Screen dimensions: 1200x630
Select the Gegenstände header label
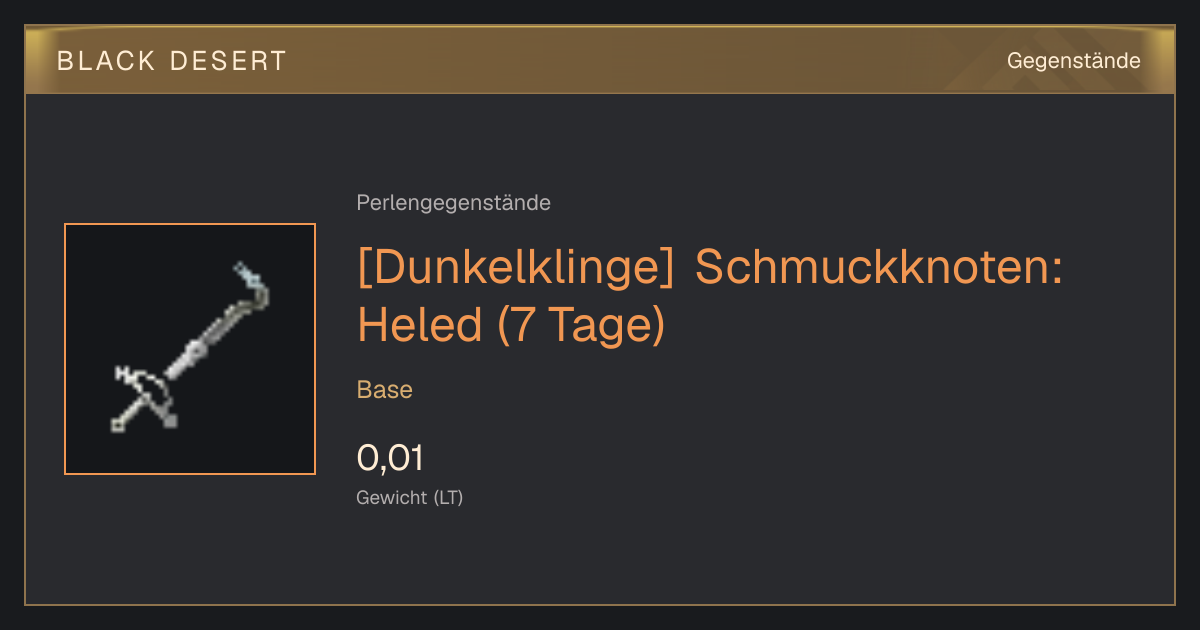coord(1074,61)
